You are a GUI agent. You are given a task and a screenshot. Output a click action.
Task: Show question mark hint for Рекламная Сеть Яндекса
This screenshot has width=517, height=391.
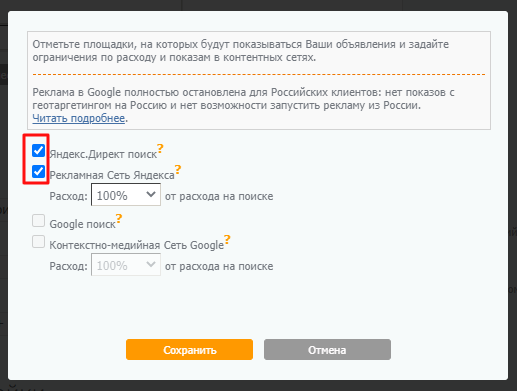(x=178, y=169)
